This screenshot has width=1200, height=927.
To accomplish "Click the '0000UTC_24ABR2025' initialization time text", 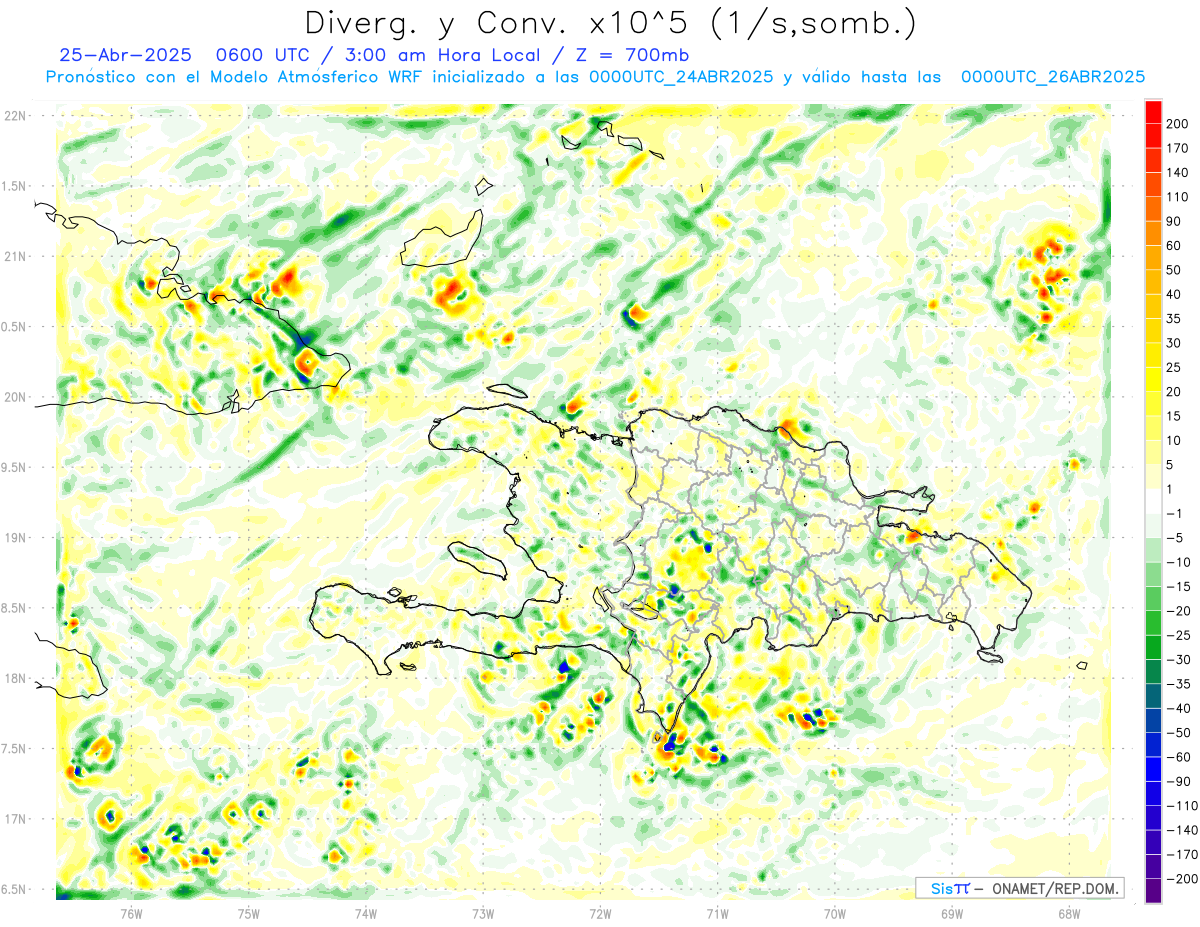I will pos(680,77).
